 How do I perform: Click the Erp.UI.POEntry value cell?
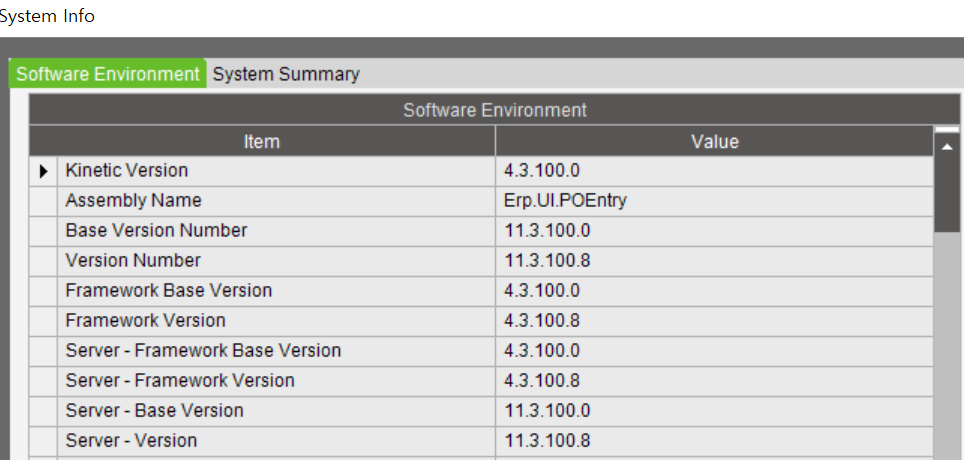714,200
